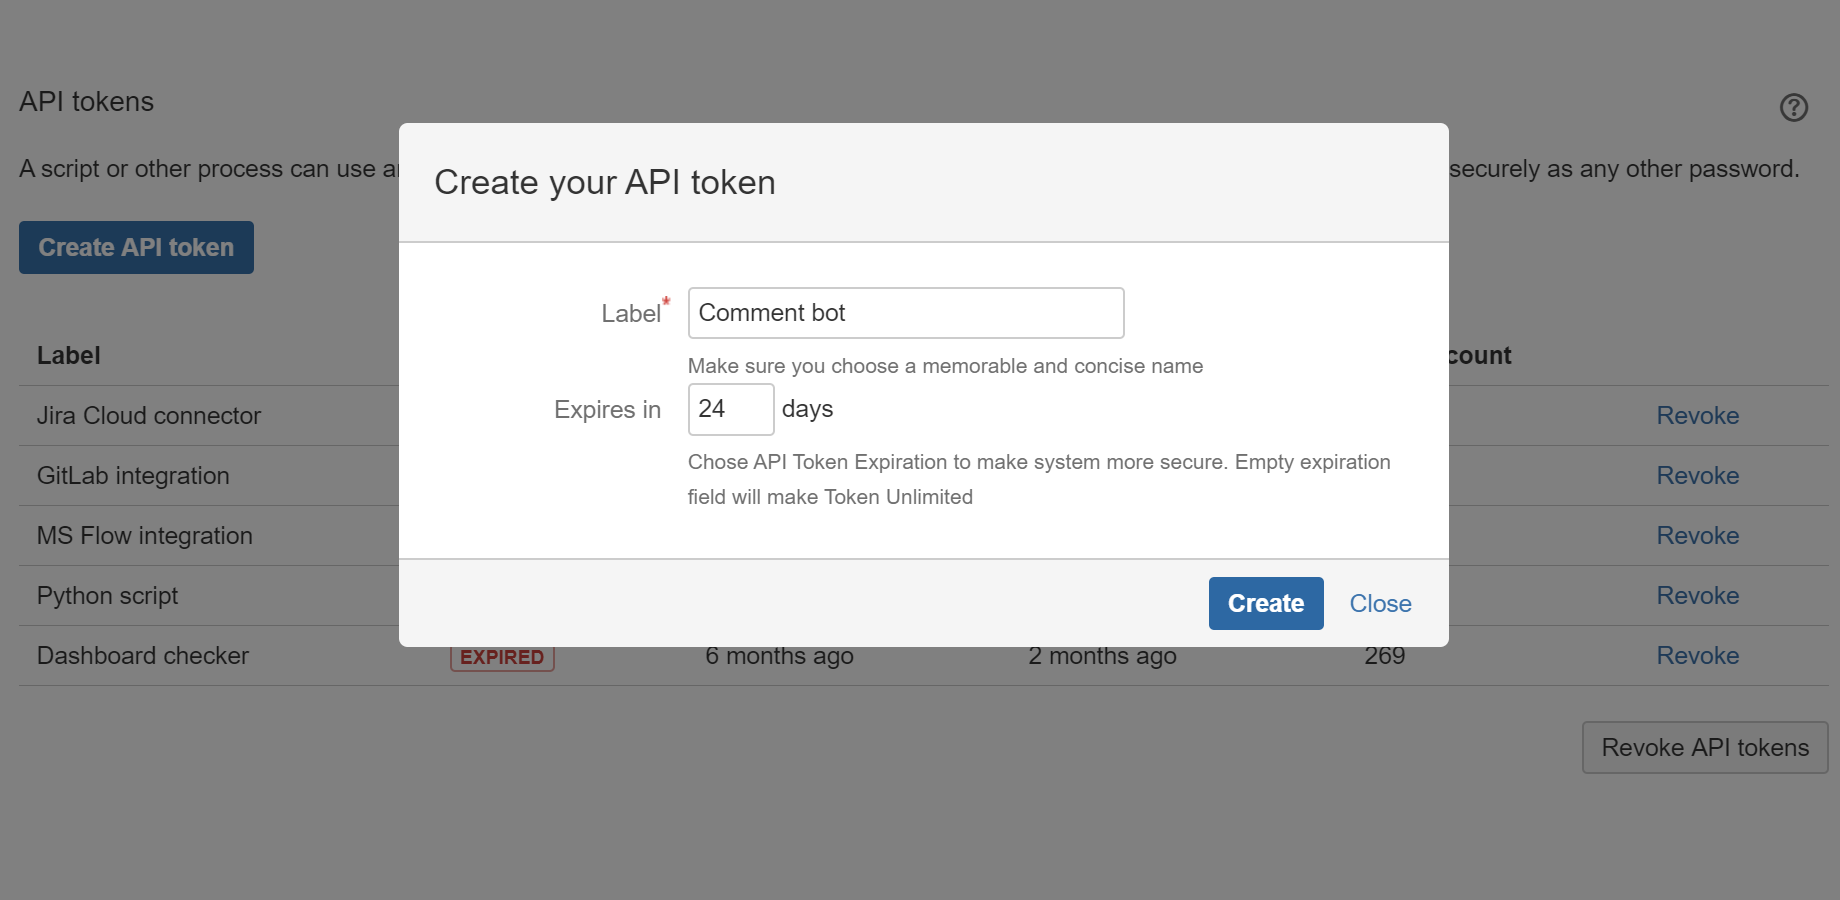Revoke the GitLab integration token
Screen dimensions: 1840x900
click(1697, 475)
